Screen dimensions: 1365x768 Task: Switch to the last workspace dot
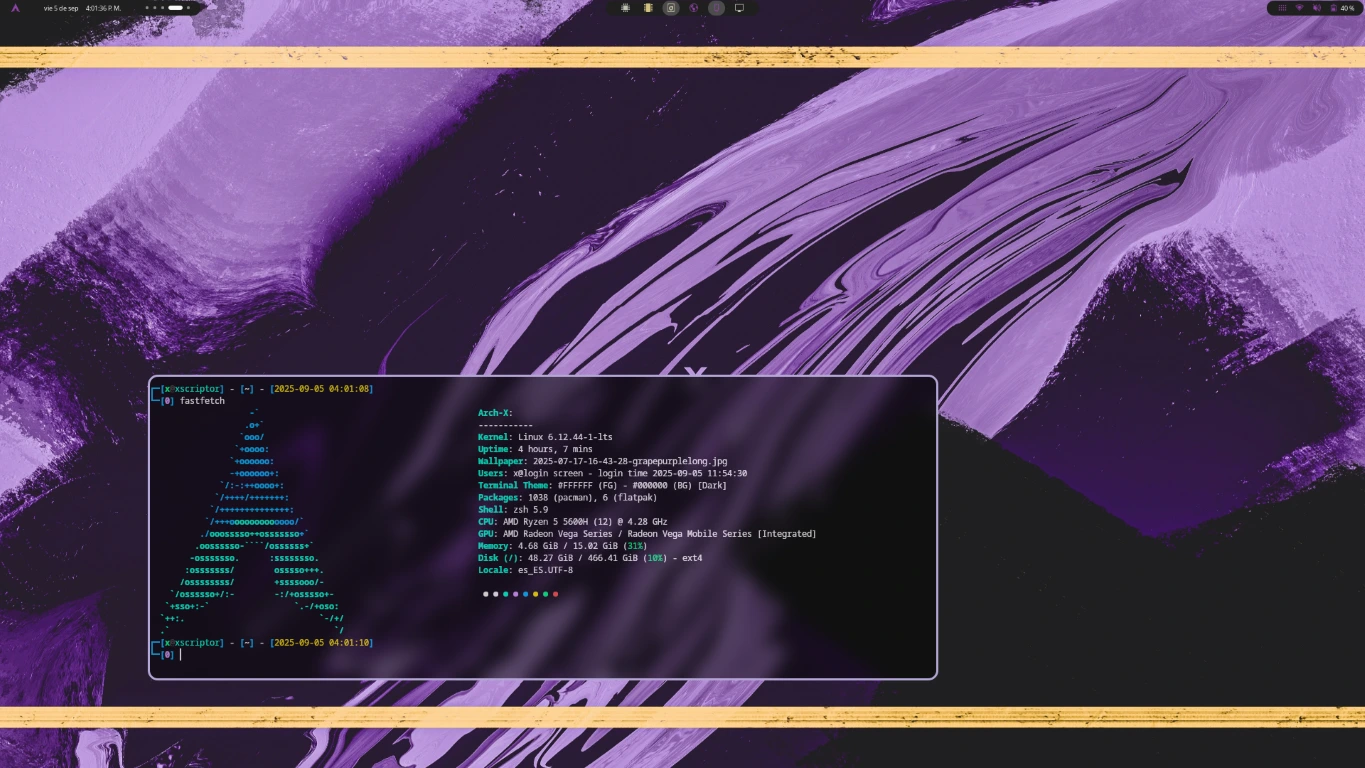coord(189,7)
